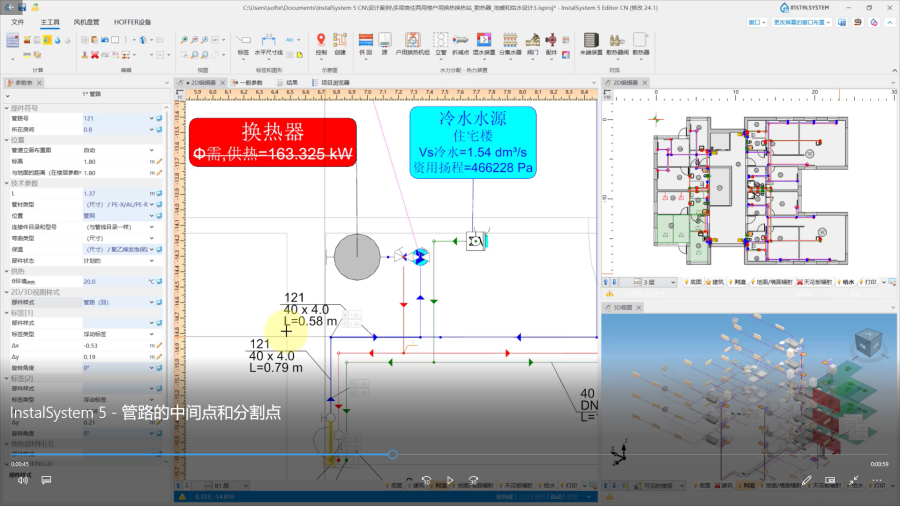Collapse the 供热 section
This screenshot has width=900, height=506.
(x=7, y=271)
